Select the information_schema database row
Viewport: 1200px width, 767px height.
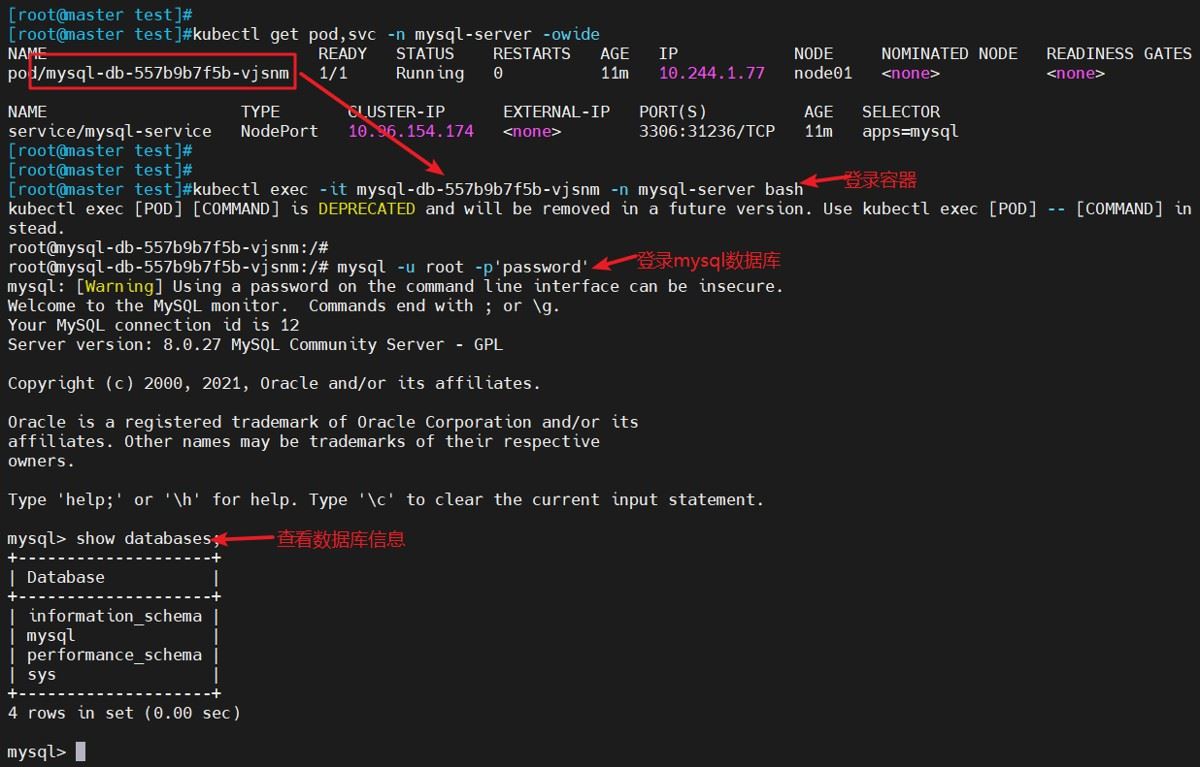tap(114, 616)
